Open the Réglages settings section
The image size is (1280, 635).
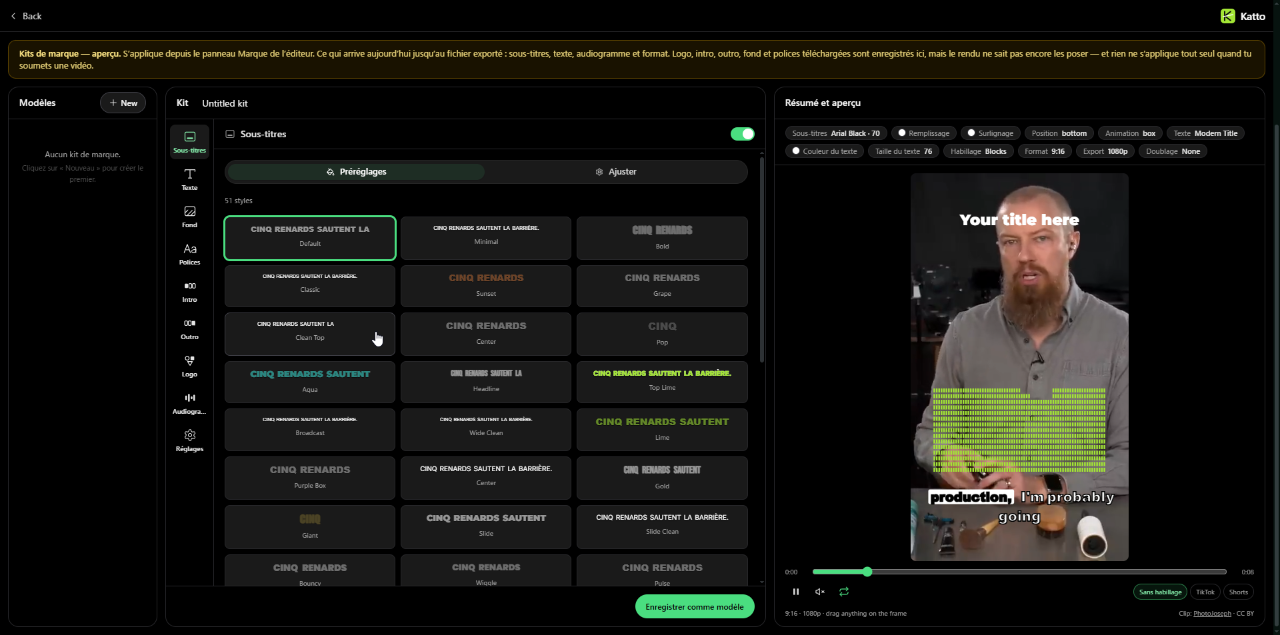pos(189,440)
